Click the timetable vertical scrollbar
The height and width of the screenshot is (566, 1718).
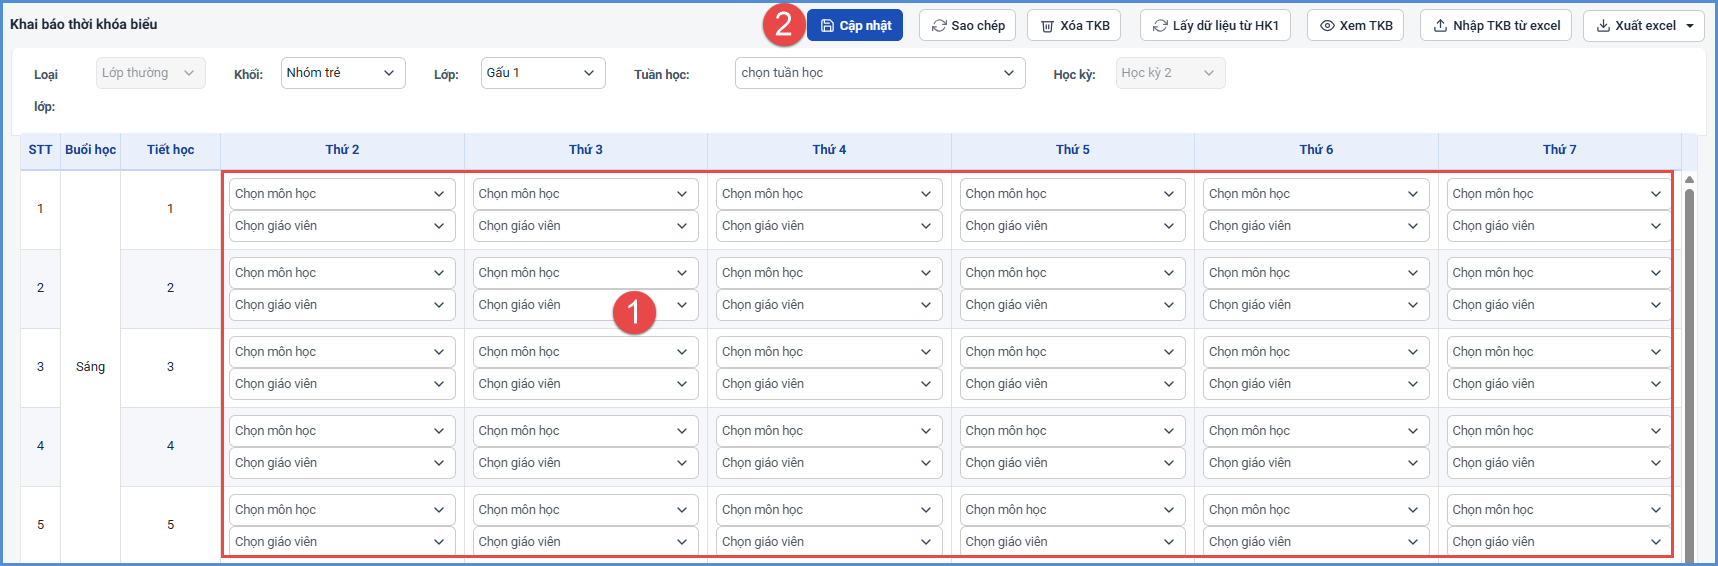[x=1689, y=370]
